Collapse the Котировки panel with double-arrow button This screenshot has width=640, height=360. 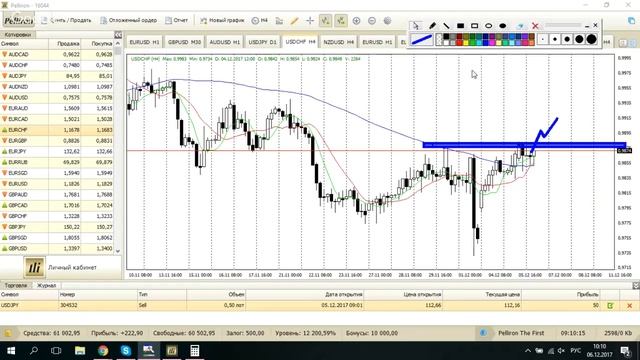[x=118, y=35]
